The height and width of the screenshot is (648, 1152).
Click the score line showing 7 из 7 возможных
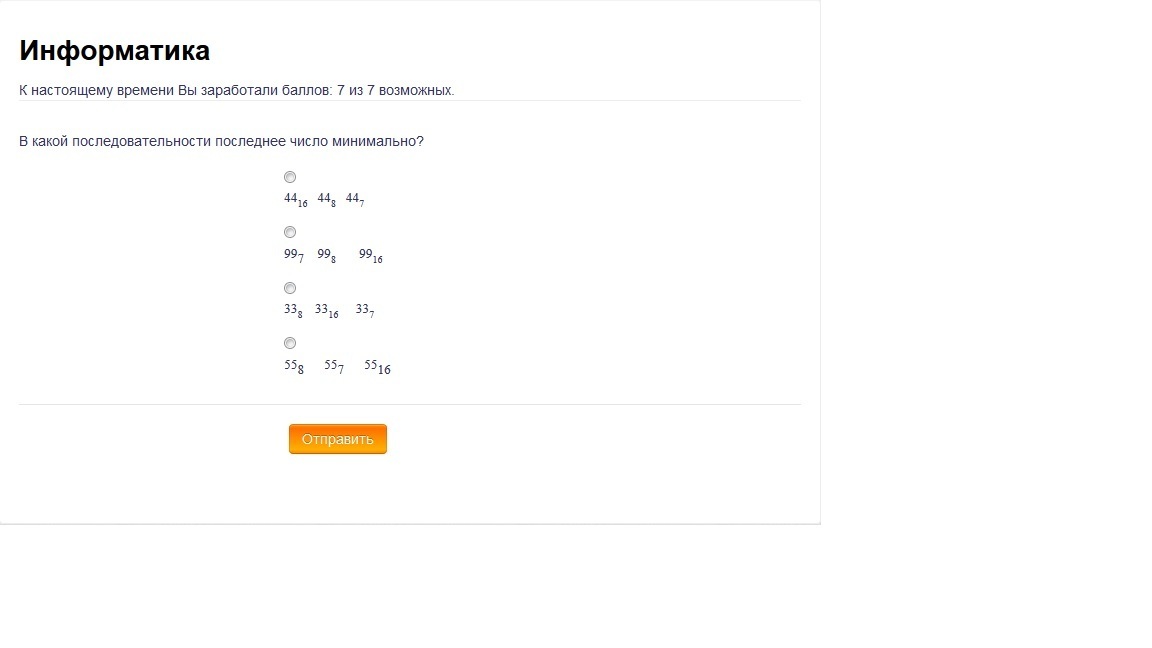(237, 90)
